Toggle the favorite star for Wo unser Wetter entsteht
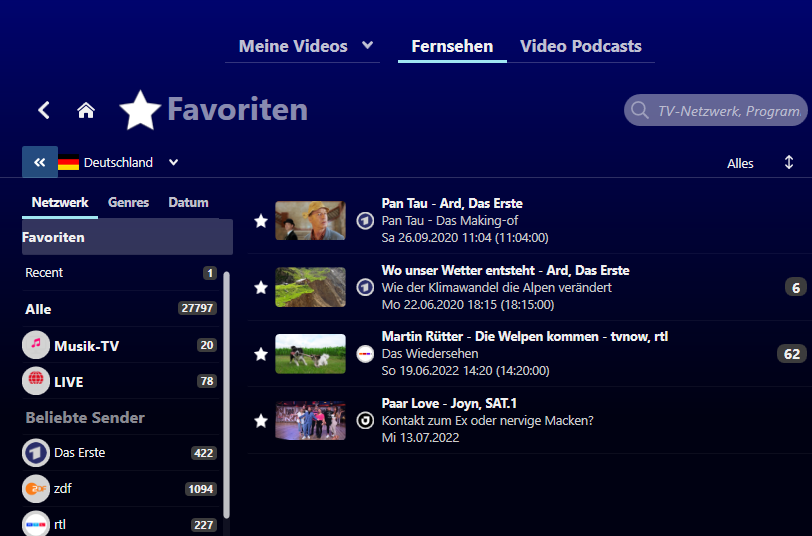 (x=261, y=287)
